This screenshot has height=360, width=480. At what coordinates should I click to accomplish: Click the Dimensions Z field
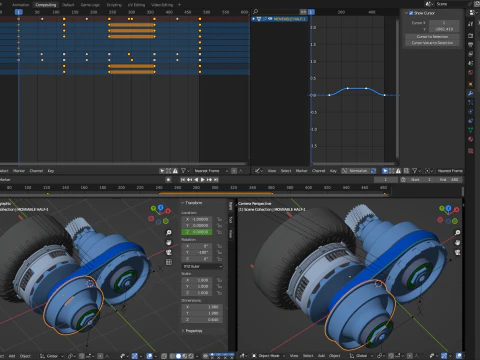point(202,320)
